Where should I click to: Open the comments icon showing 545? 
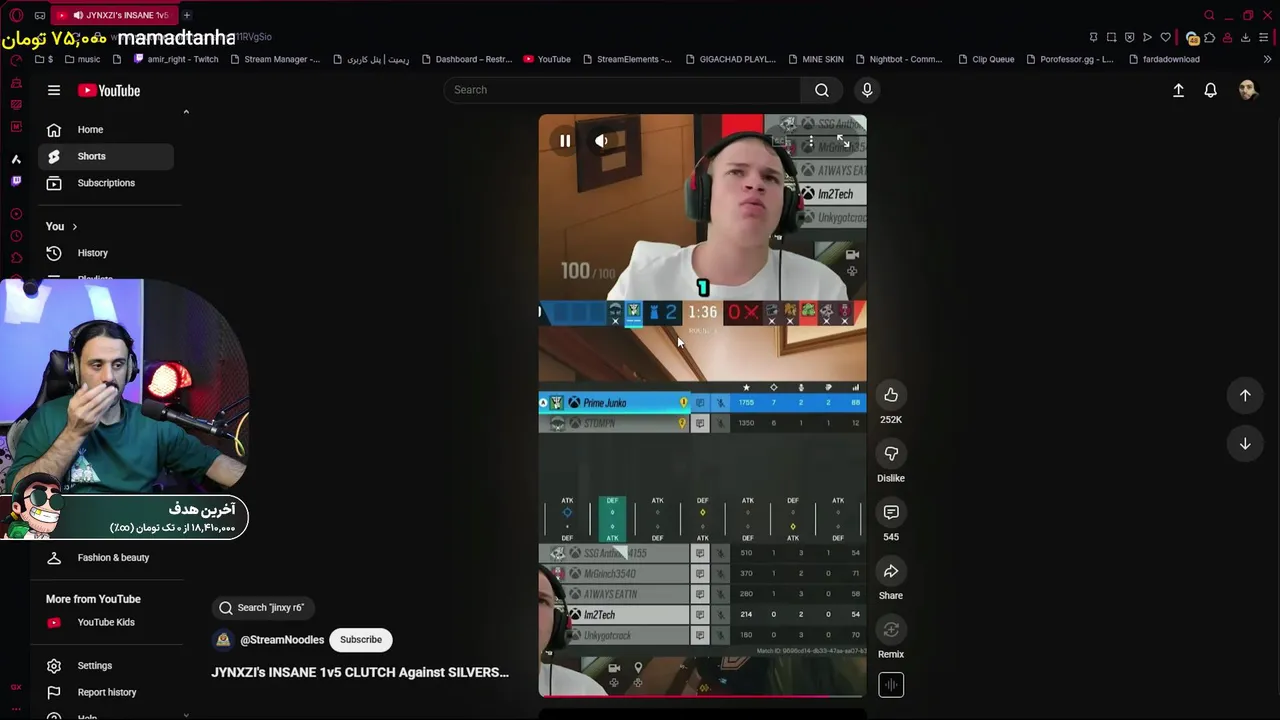891,512
